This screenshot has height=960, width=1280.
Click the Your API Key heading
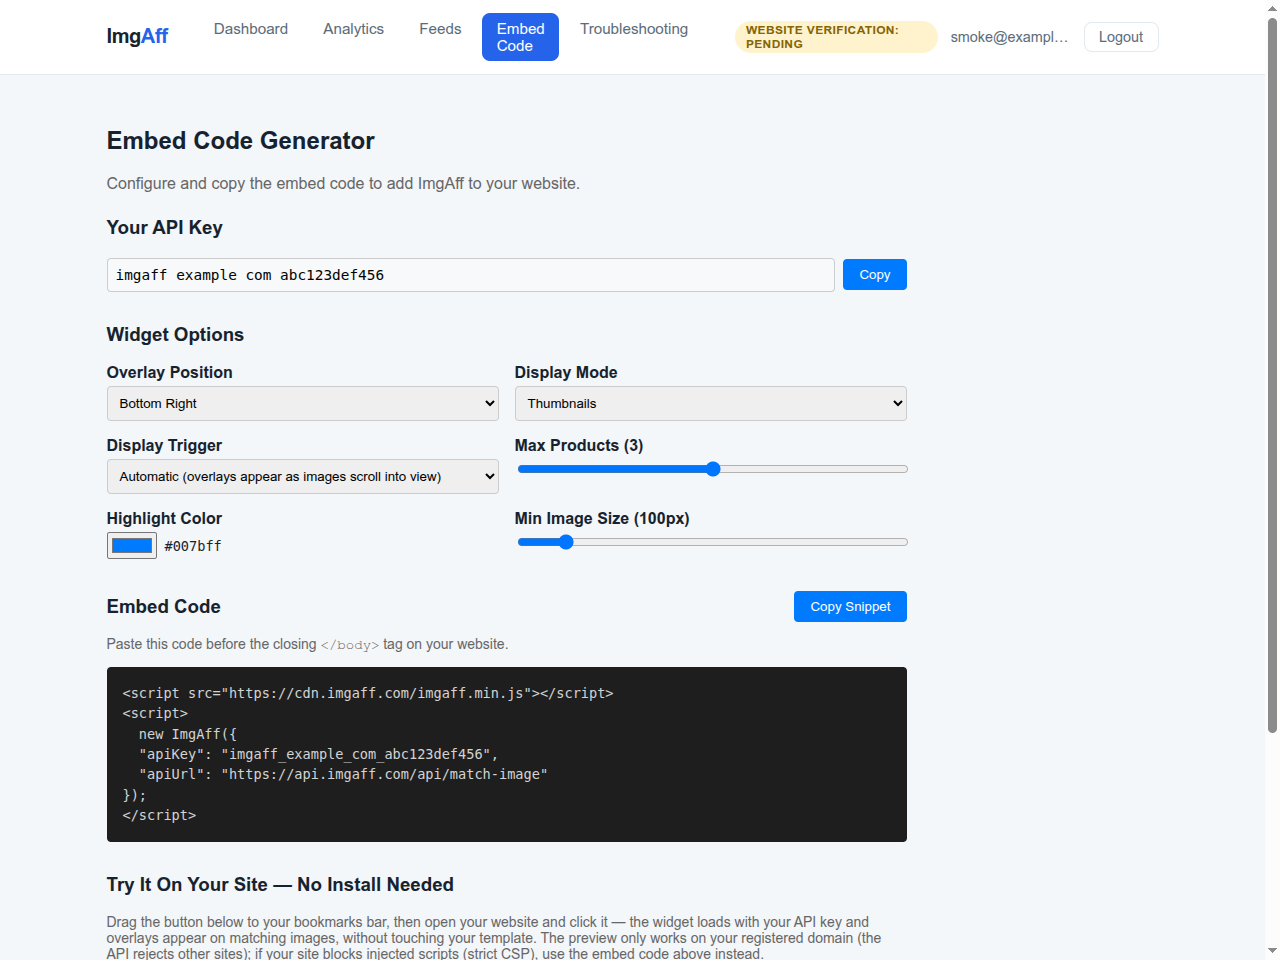click(x=165, y=228)
